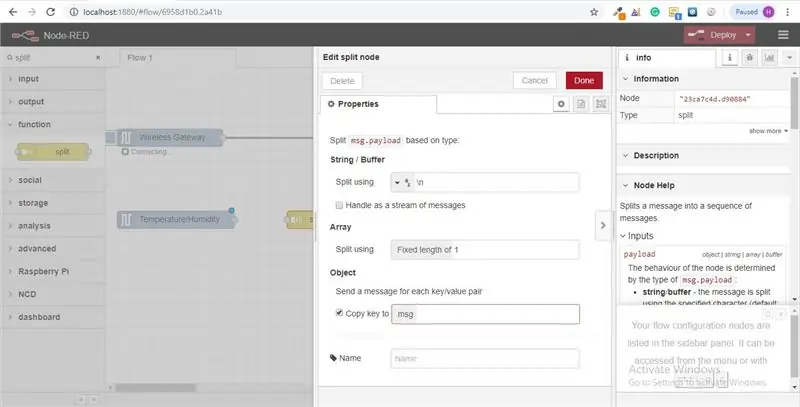Click the Array Fixed length field
800x407 pixels.
(x=485, y=250)
